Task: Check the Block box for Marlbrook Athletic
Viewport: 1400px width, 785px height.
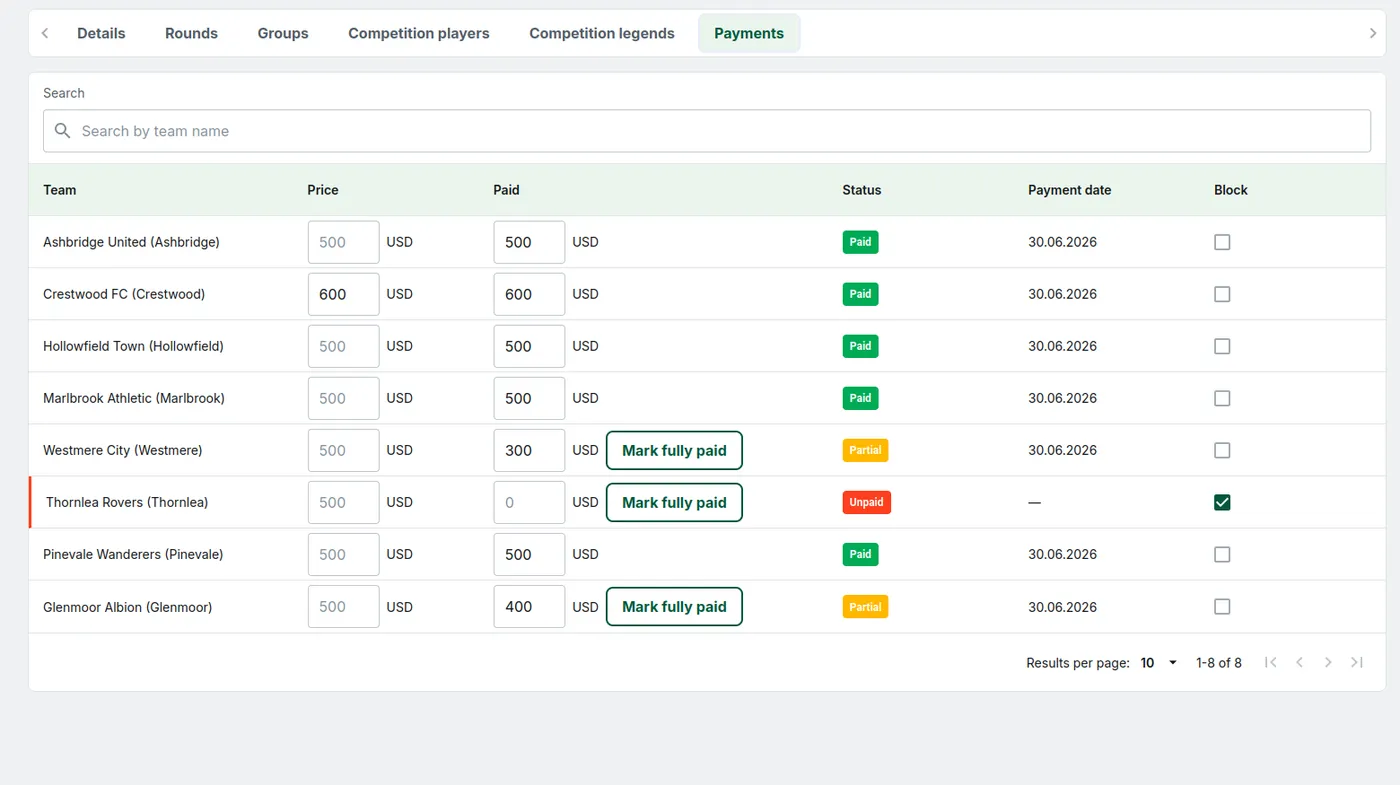Action: [x=1222, y=398]
